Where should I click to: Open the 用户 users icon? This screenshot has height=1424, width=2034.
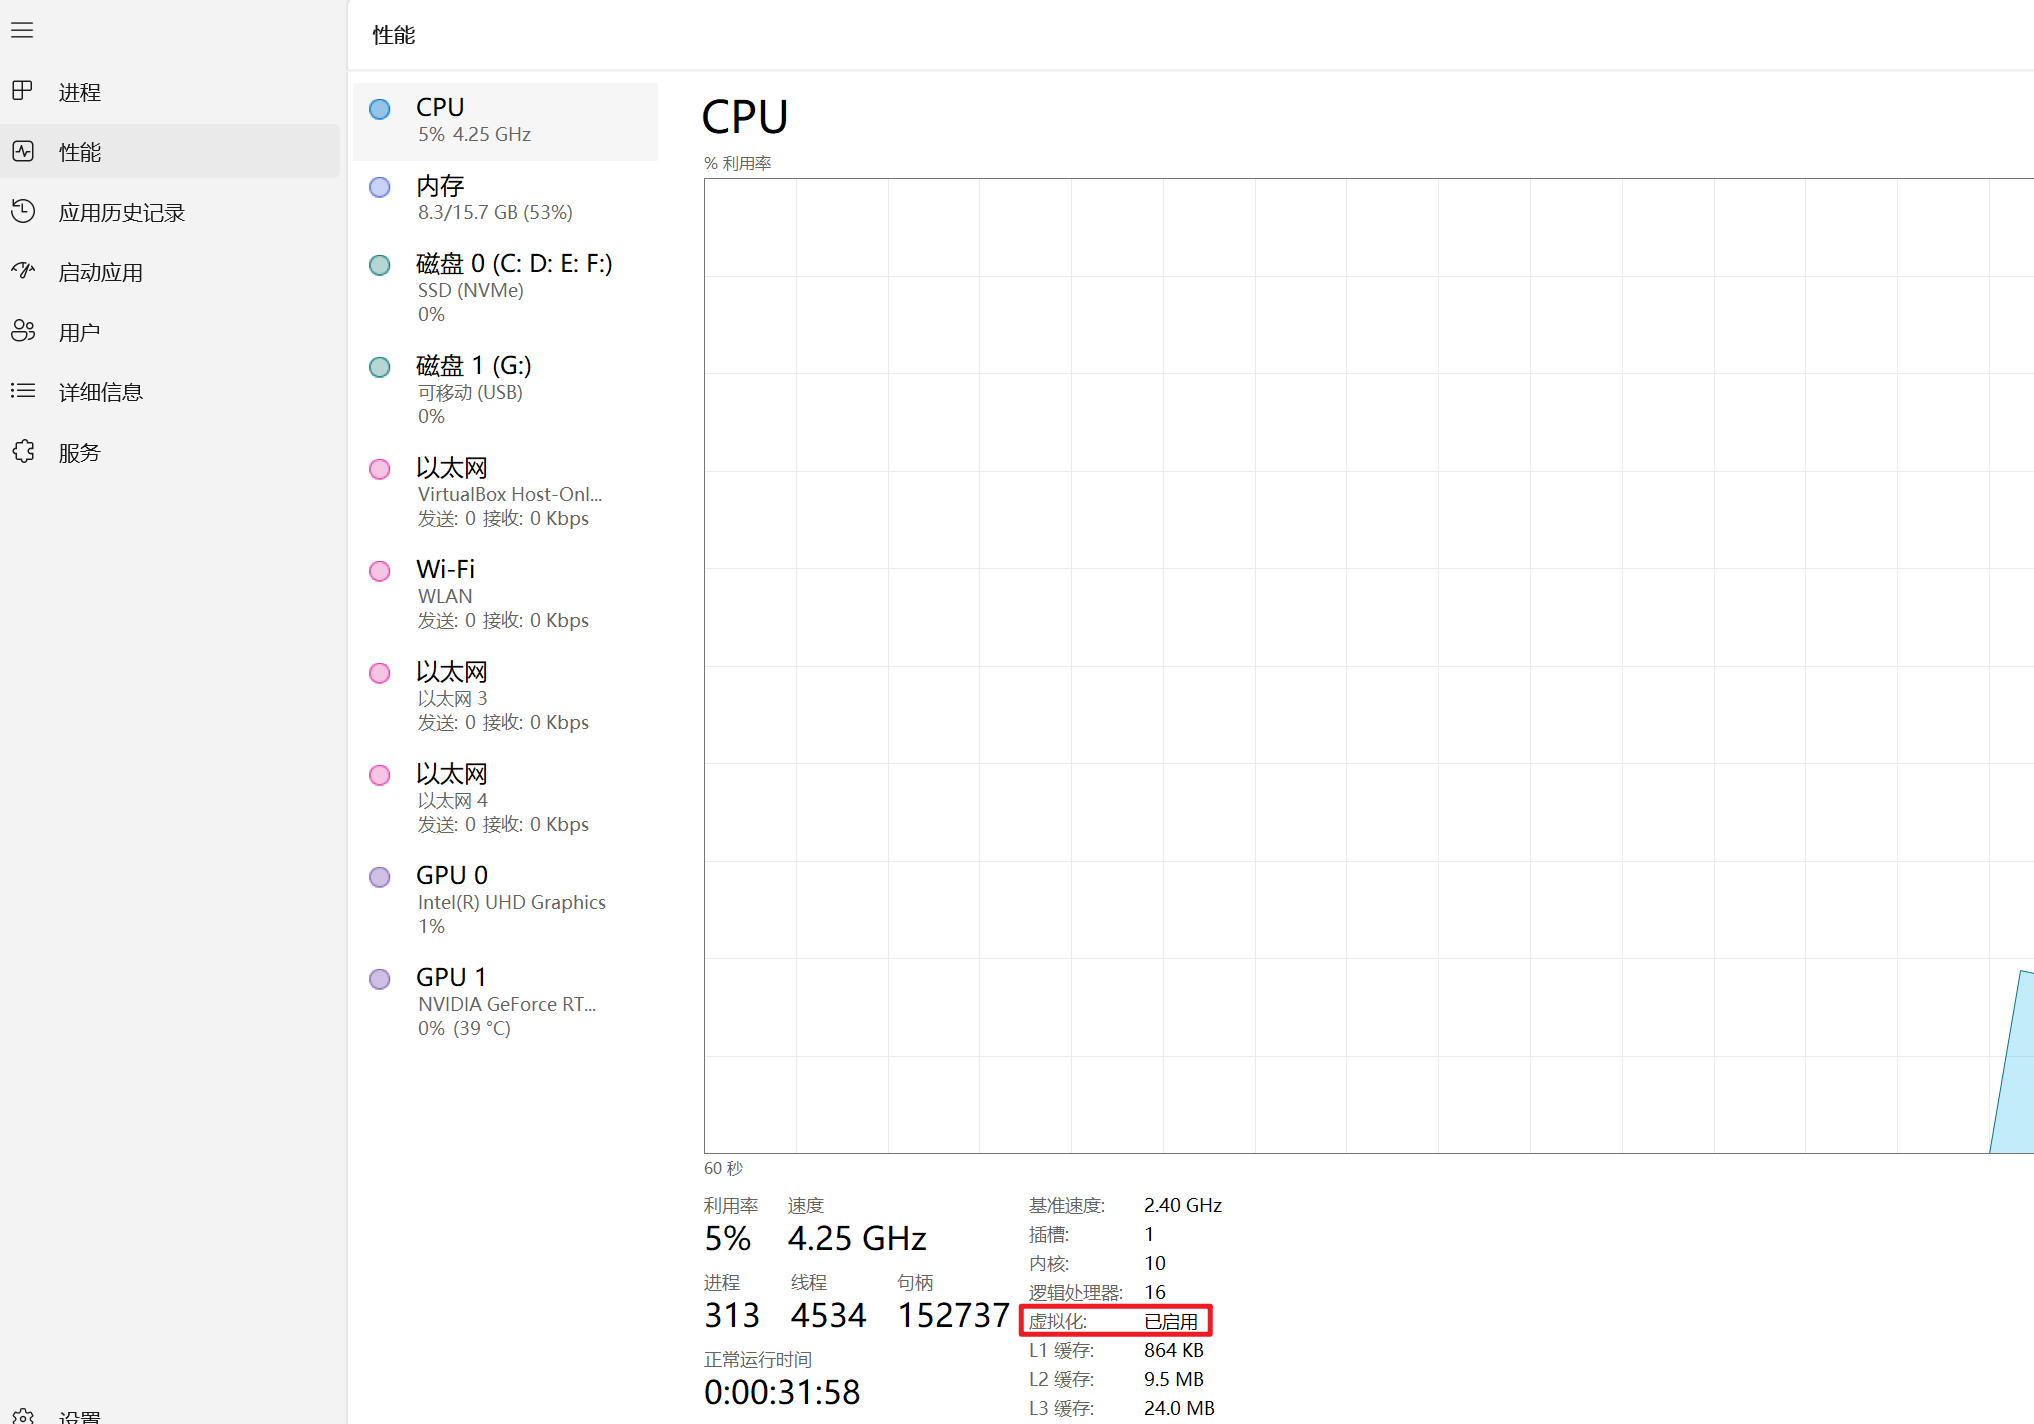point(22,331)
